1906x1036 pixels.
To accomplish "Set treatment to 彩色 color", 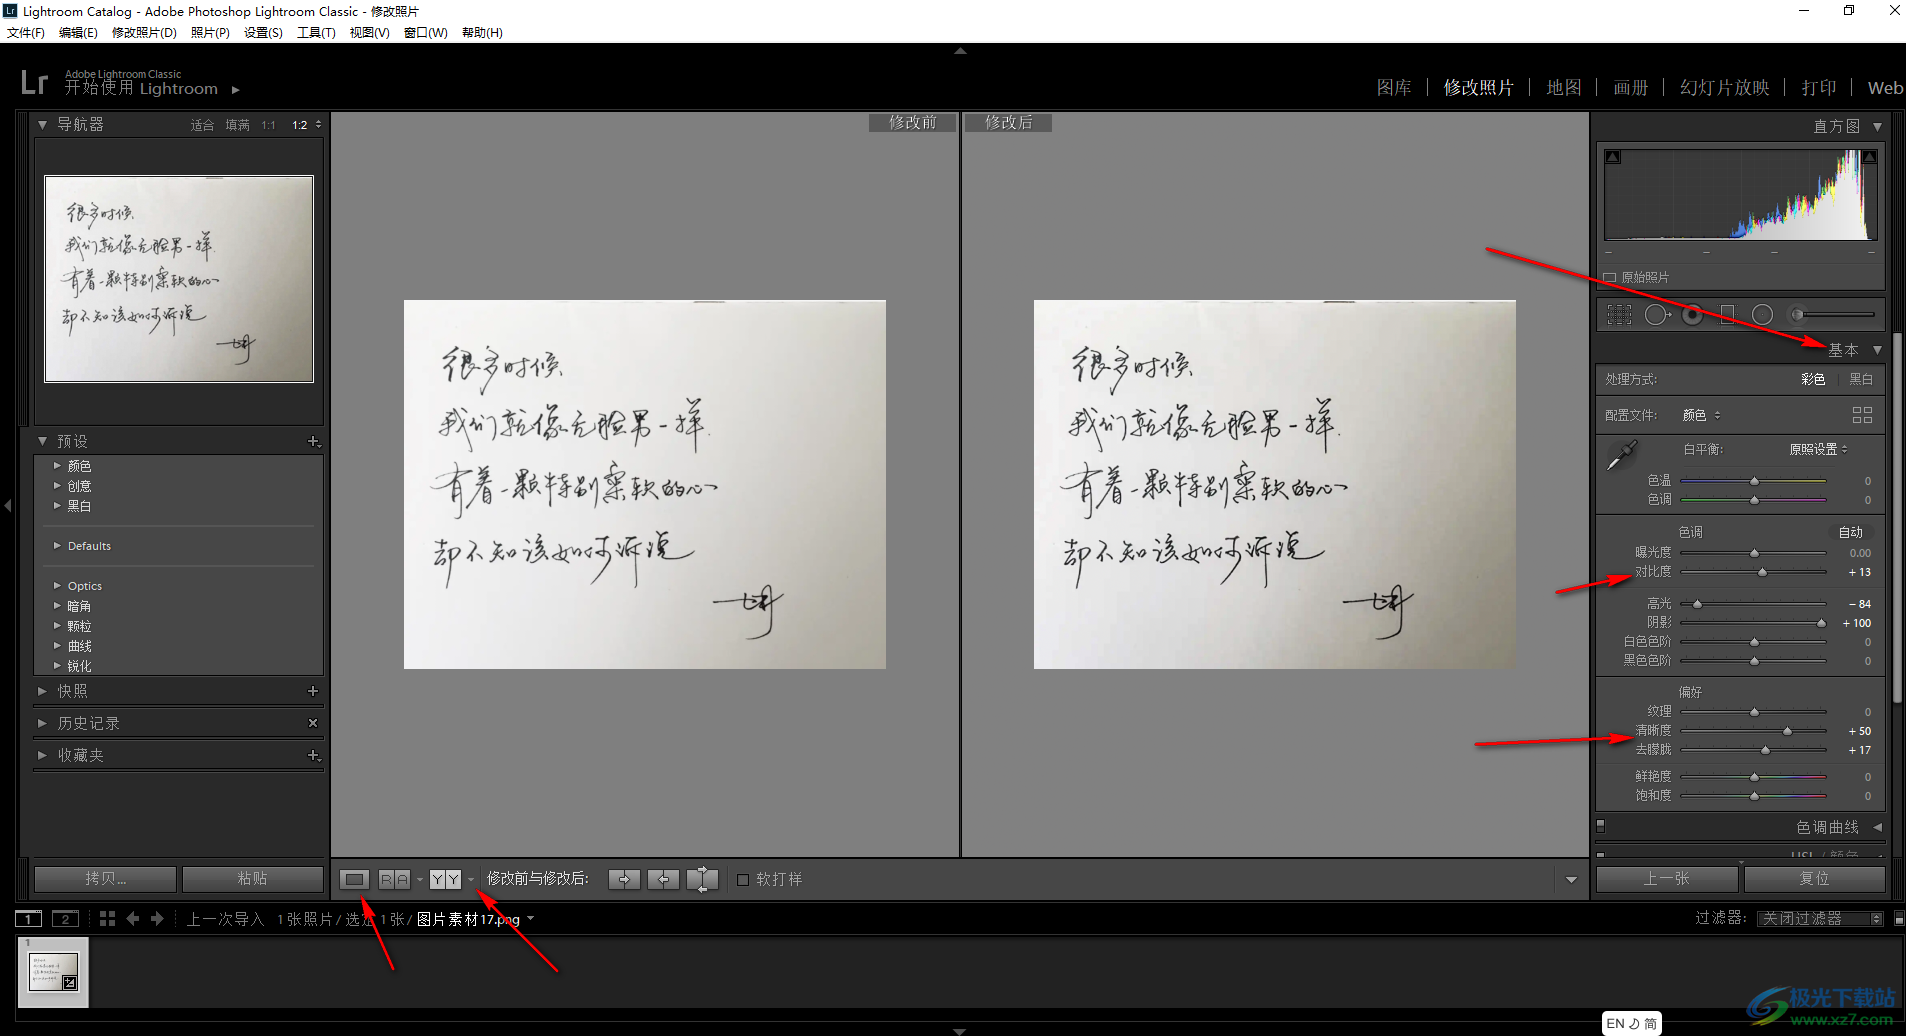I will [1813, 379].
